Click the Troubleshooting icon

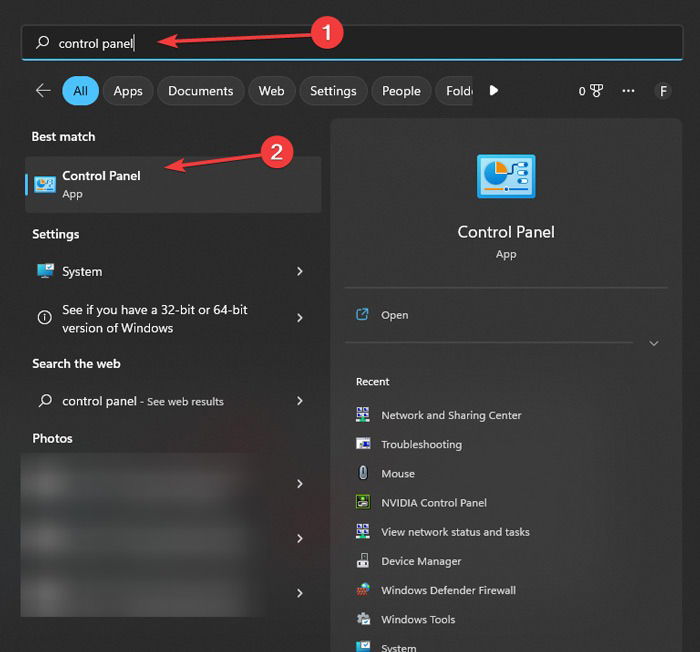pyautogui.click(x=363, y=443)
